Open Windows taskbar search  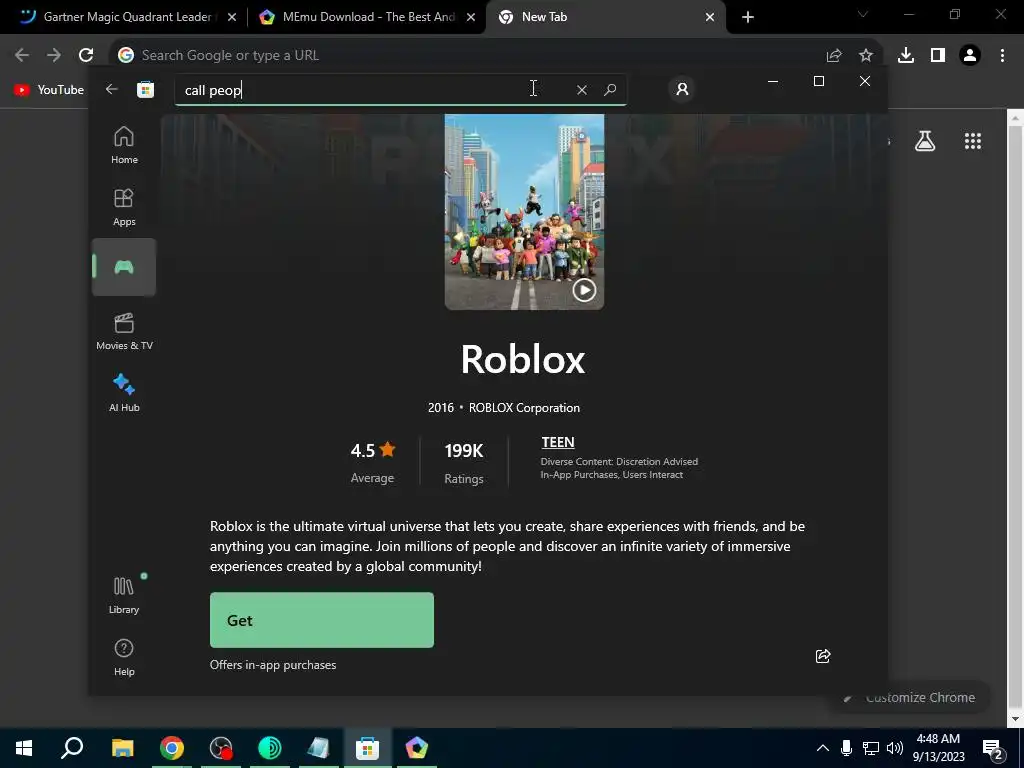(72, 748)
